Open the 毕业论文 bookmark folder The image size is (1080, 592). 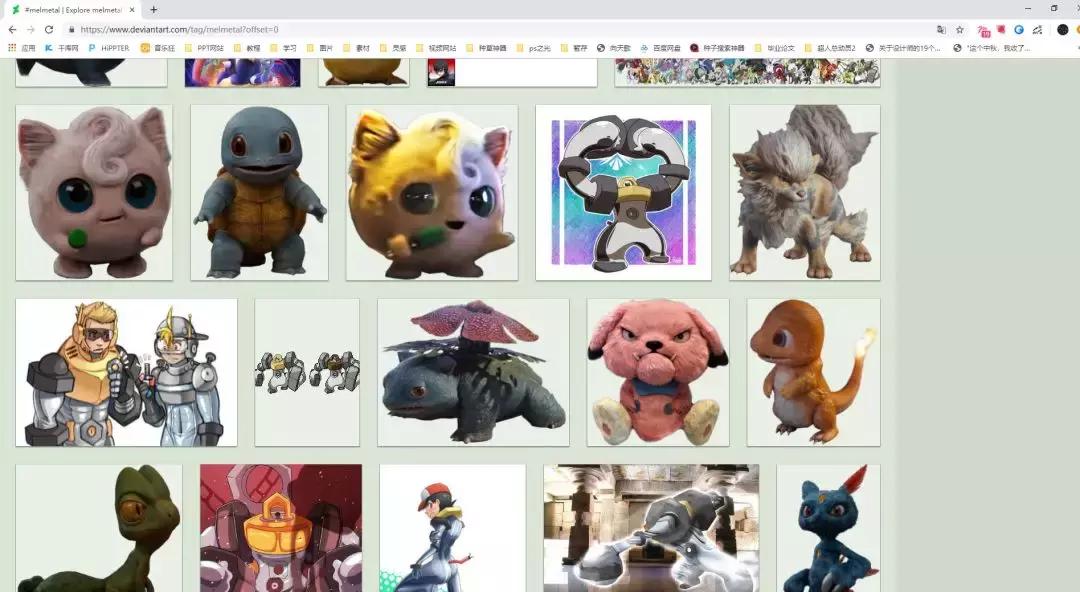click(775, 48)
